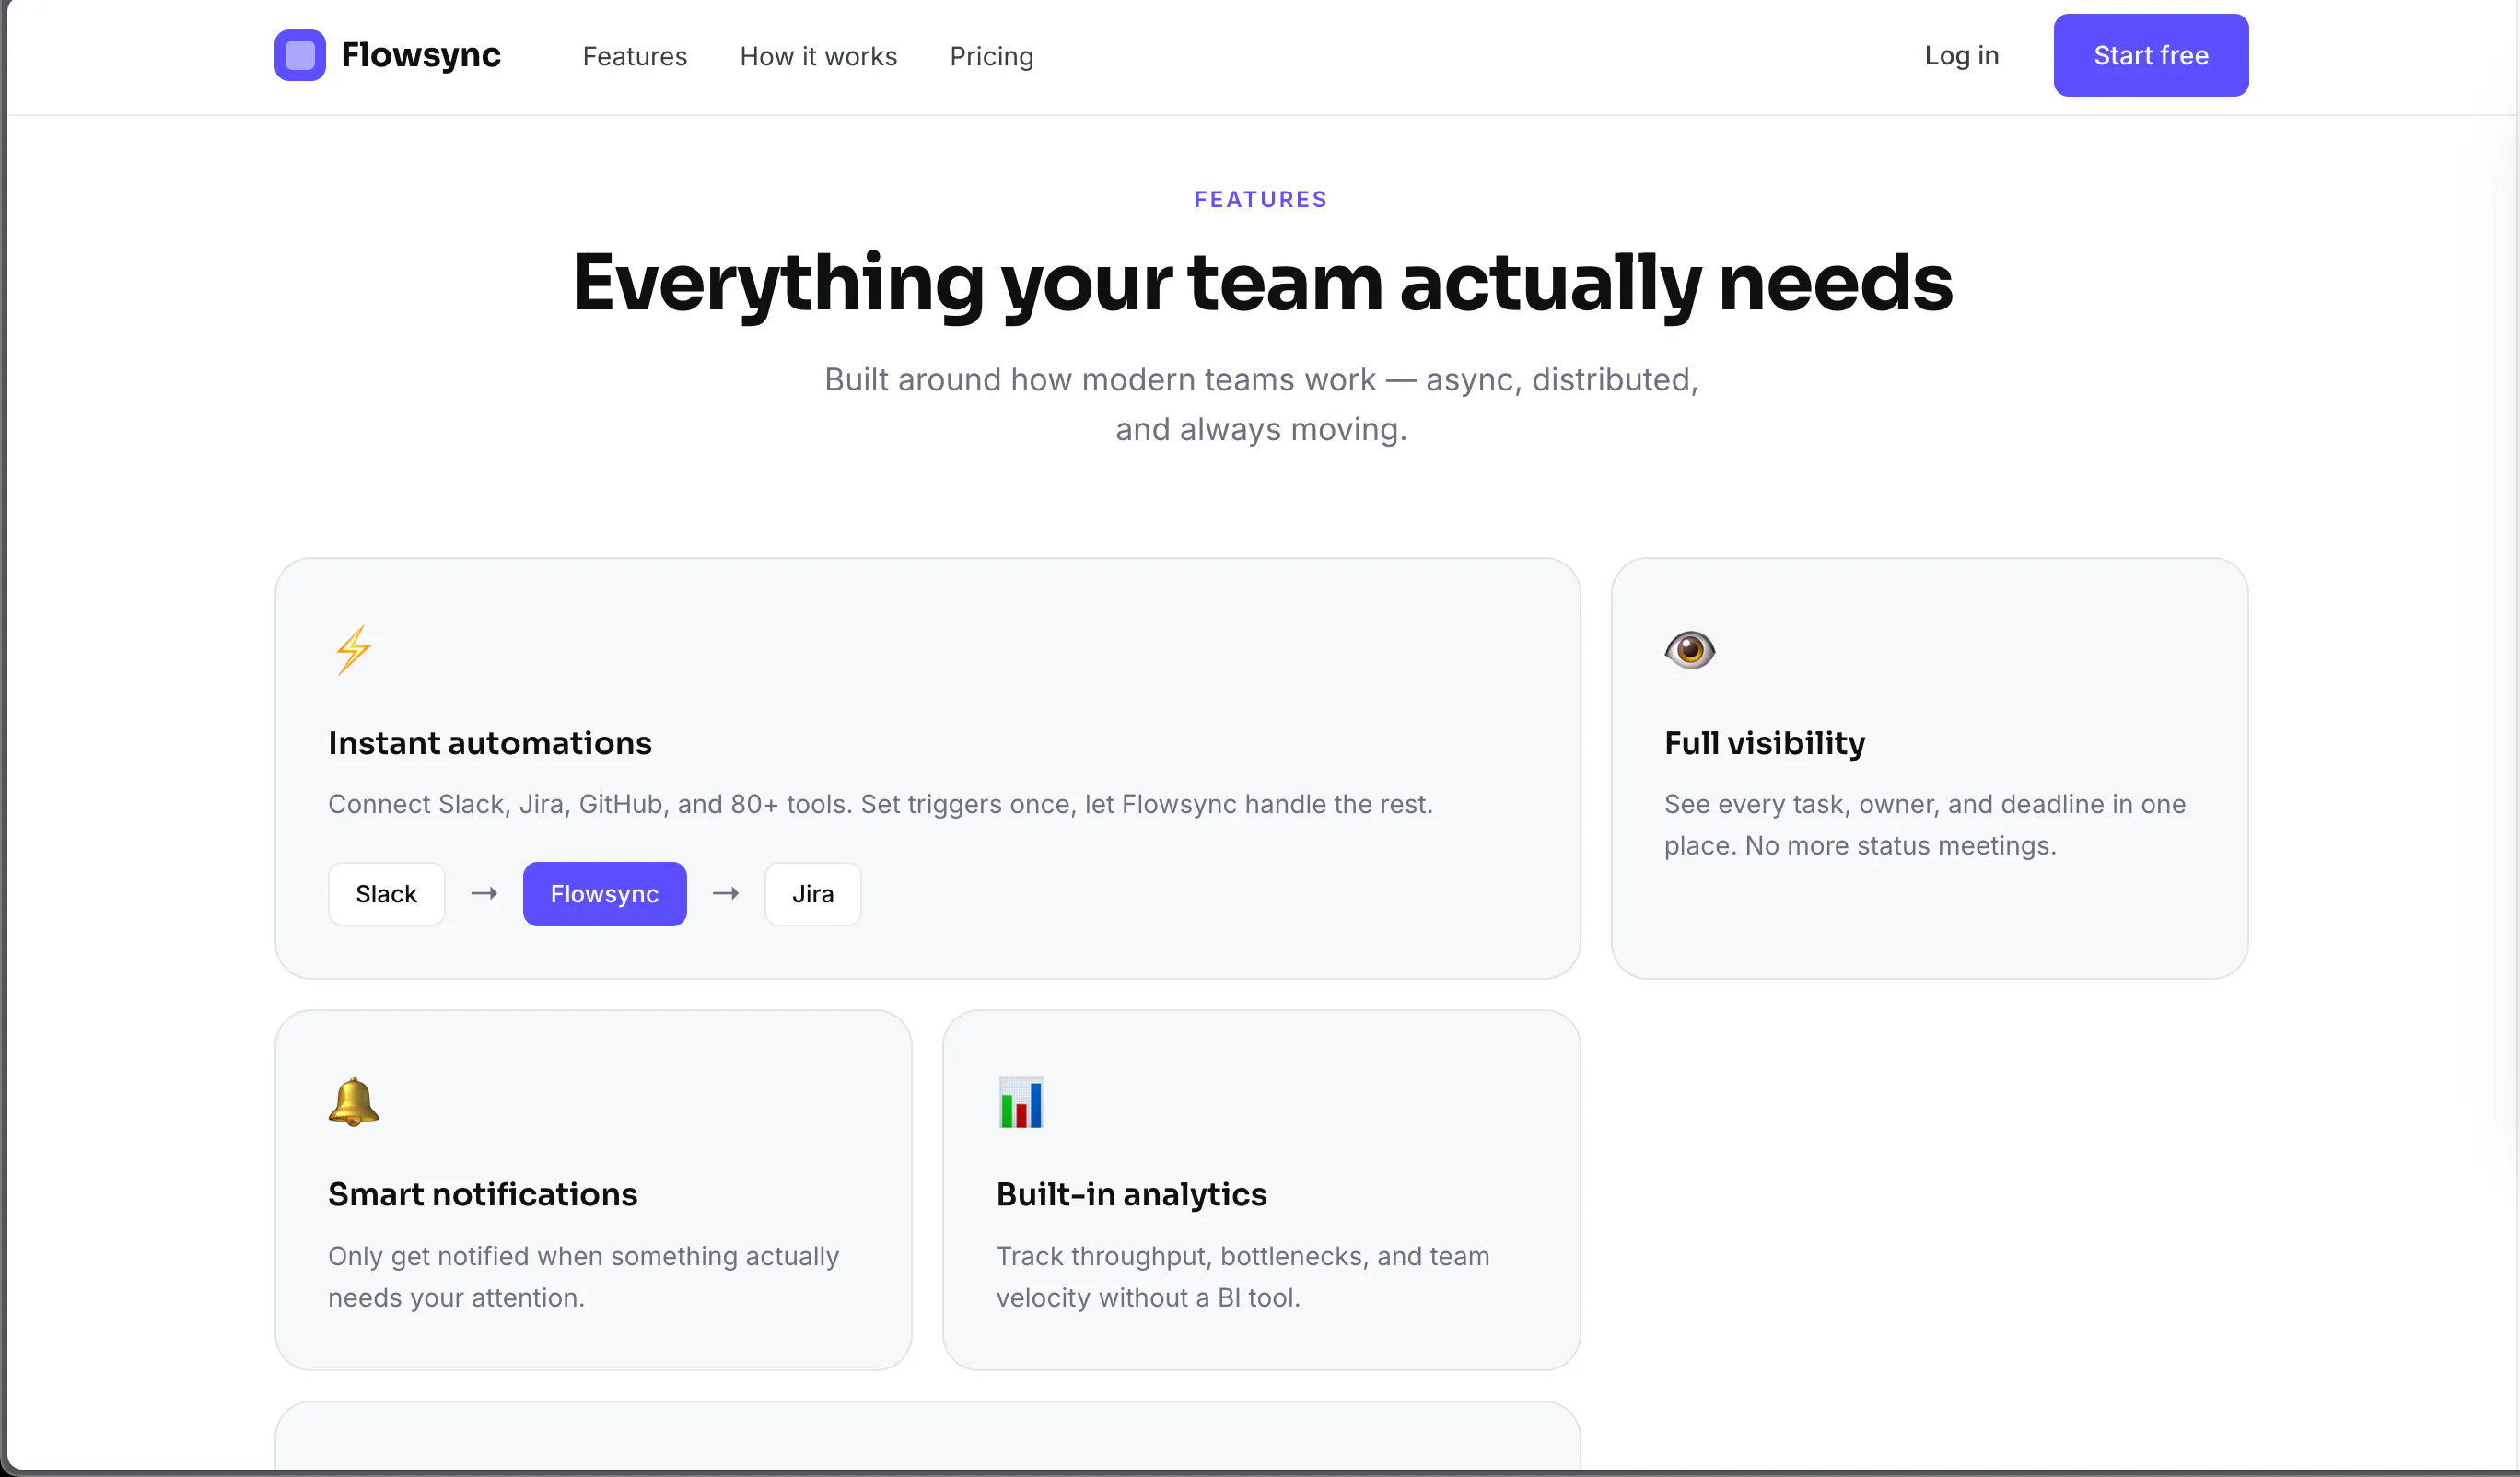Click the purple Flowsync chip
This screenshot has width=2520, height=1477.
[604, 893]
